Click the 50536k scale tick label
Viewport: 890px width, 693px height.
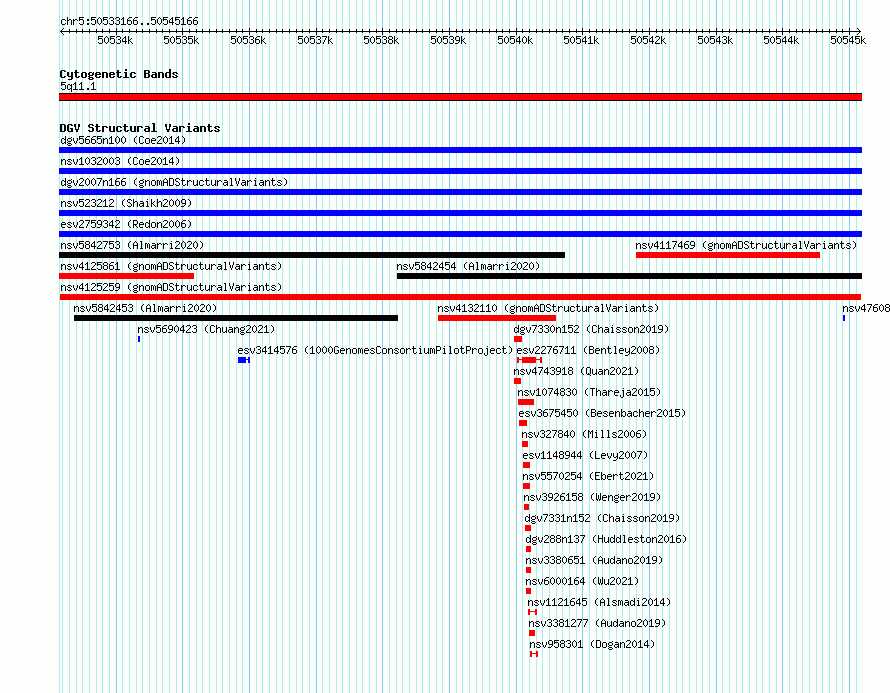click(248, 40)
